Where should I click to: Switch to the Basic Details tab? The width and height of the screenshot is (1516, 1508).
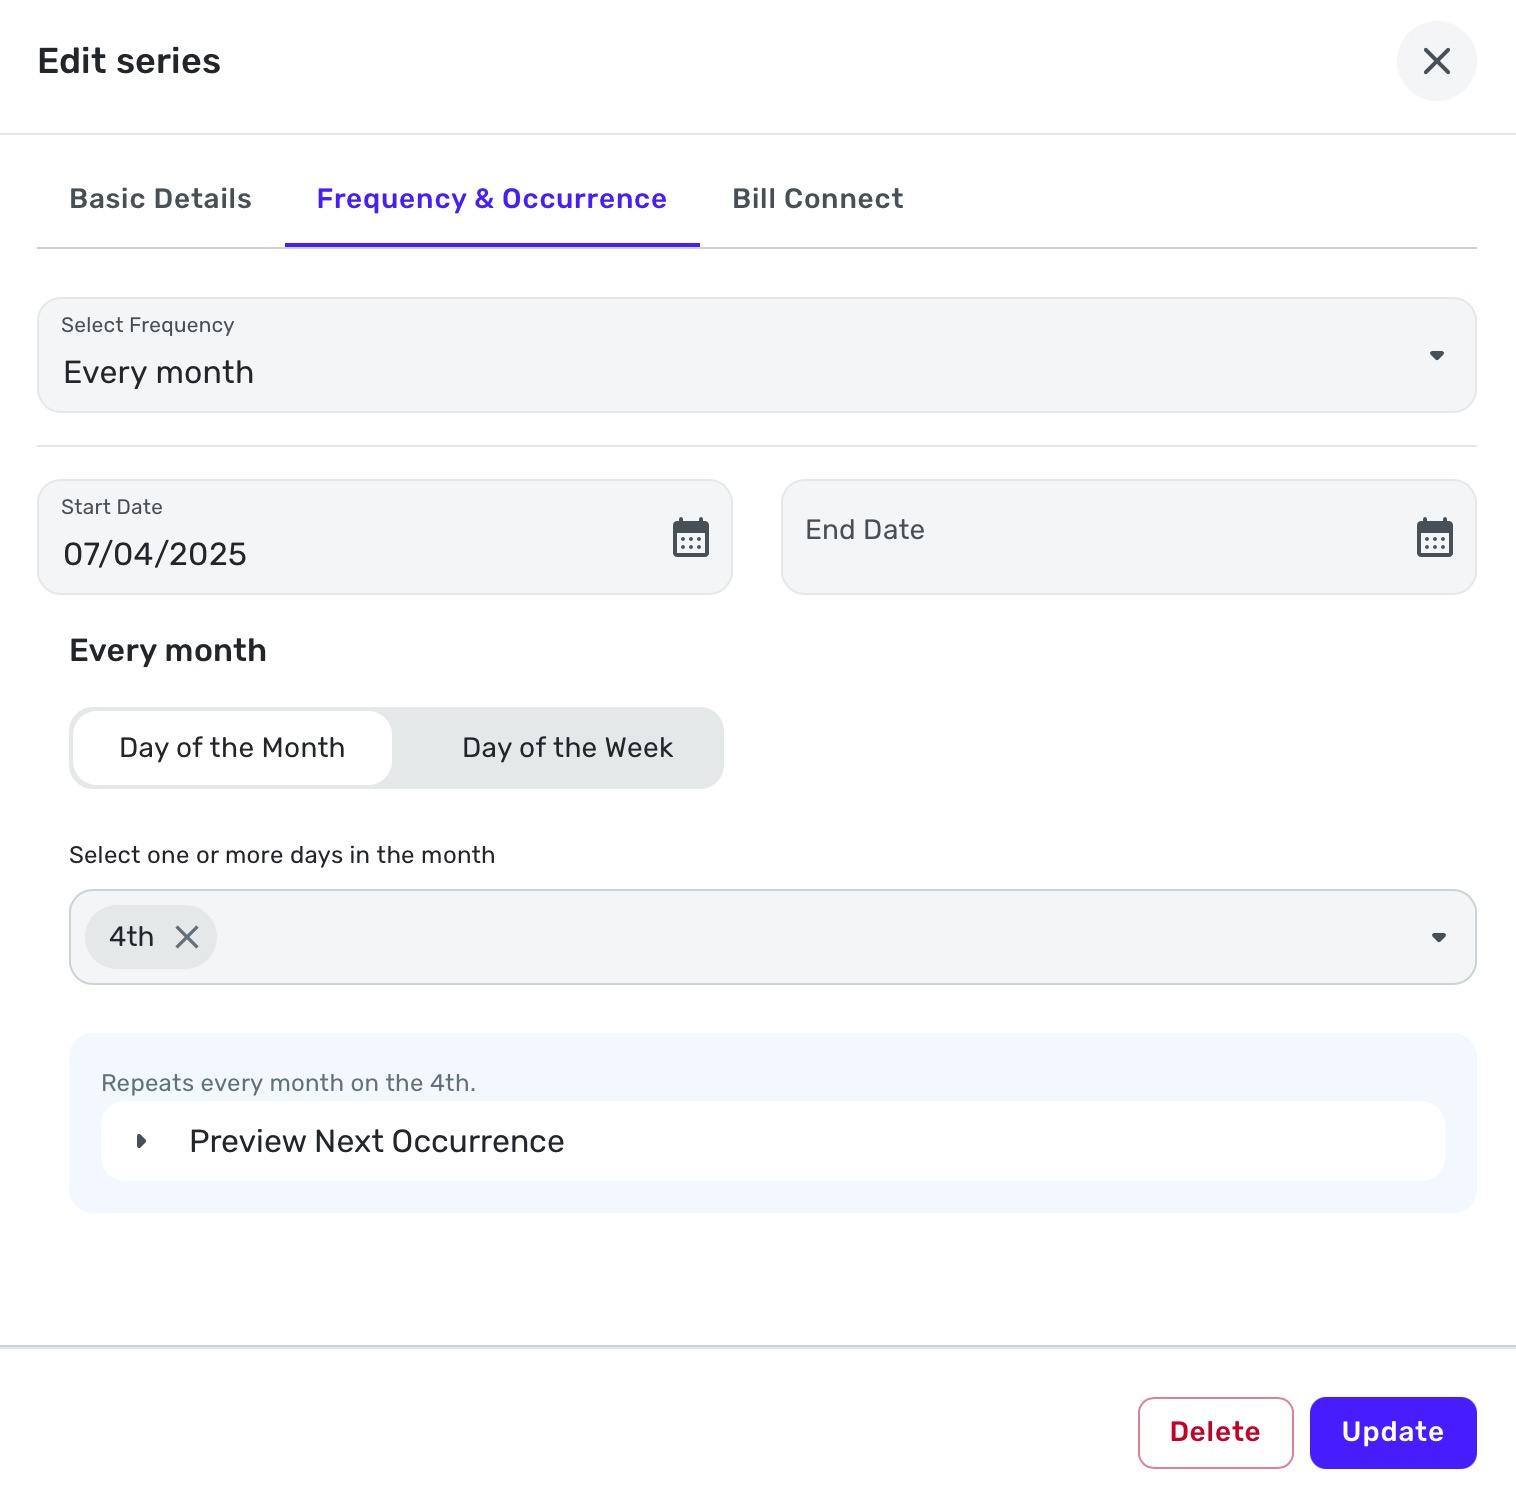pos(161,199)
